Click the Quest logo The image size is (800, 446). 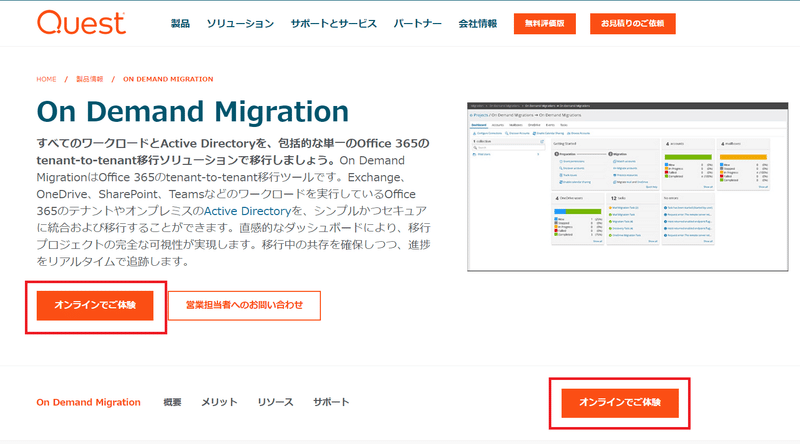(81, 22)
